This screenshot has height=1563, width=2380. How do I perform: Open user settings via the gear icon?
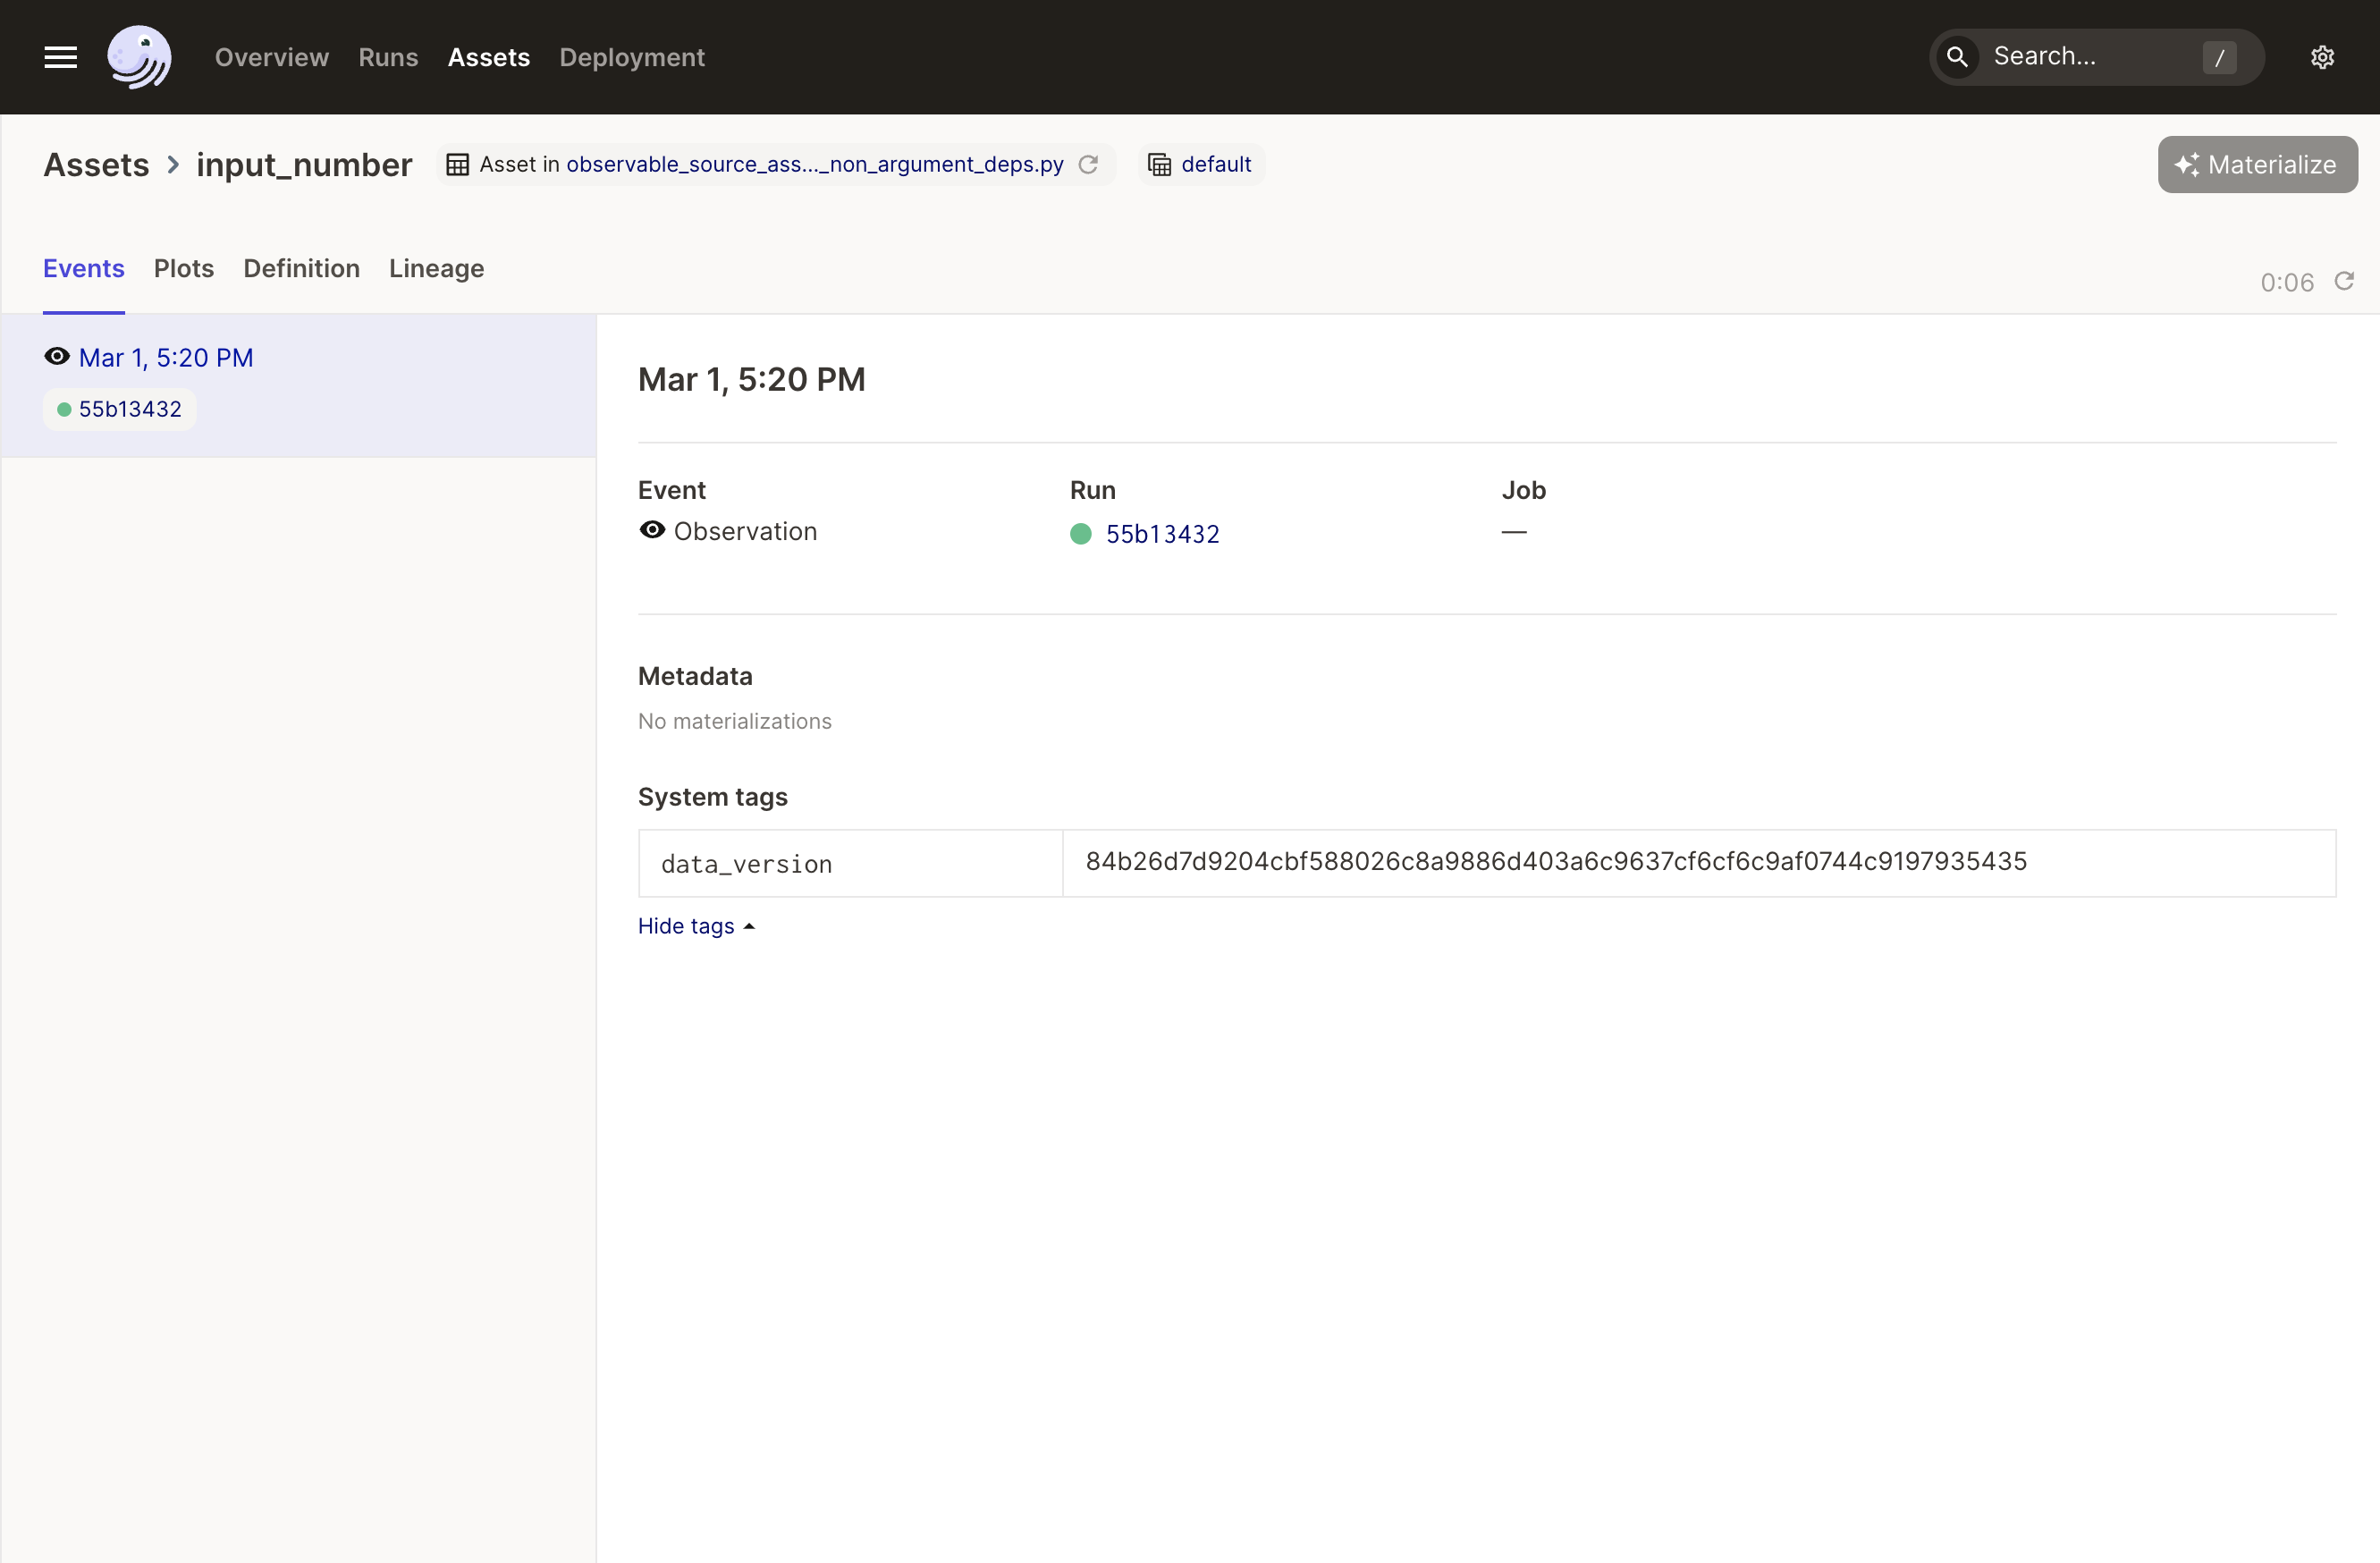tap(2322, 57)
